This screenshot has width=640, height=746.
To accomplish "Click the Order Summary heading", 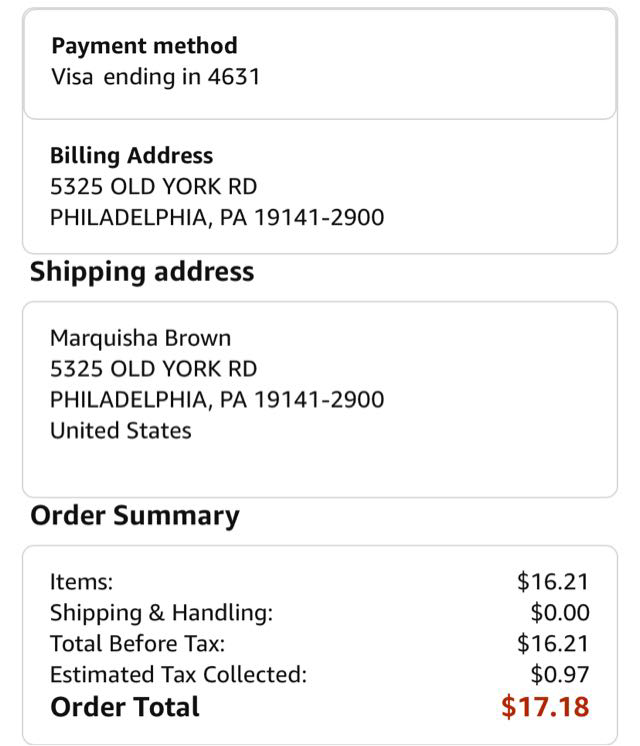I will pos(135,516).
